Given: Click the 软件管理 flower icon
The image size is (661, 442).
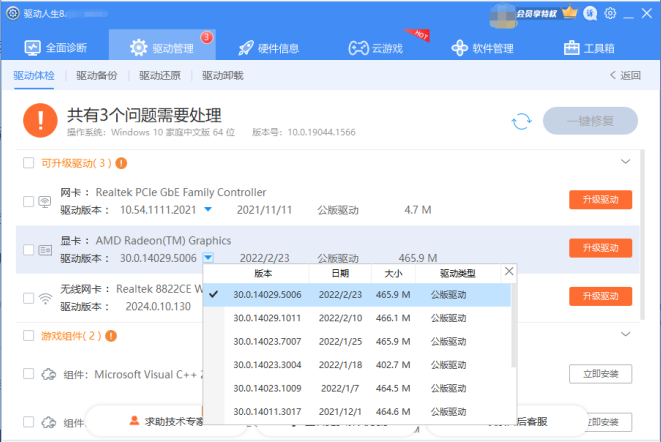Looking at the screenshot, I should [x=459, y=48].
